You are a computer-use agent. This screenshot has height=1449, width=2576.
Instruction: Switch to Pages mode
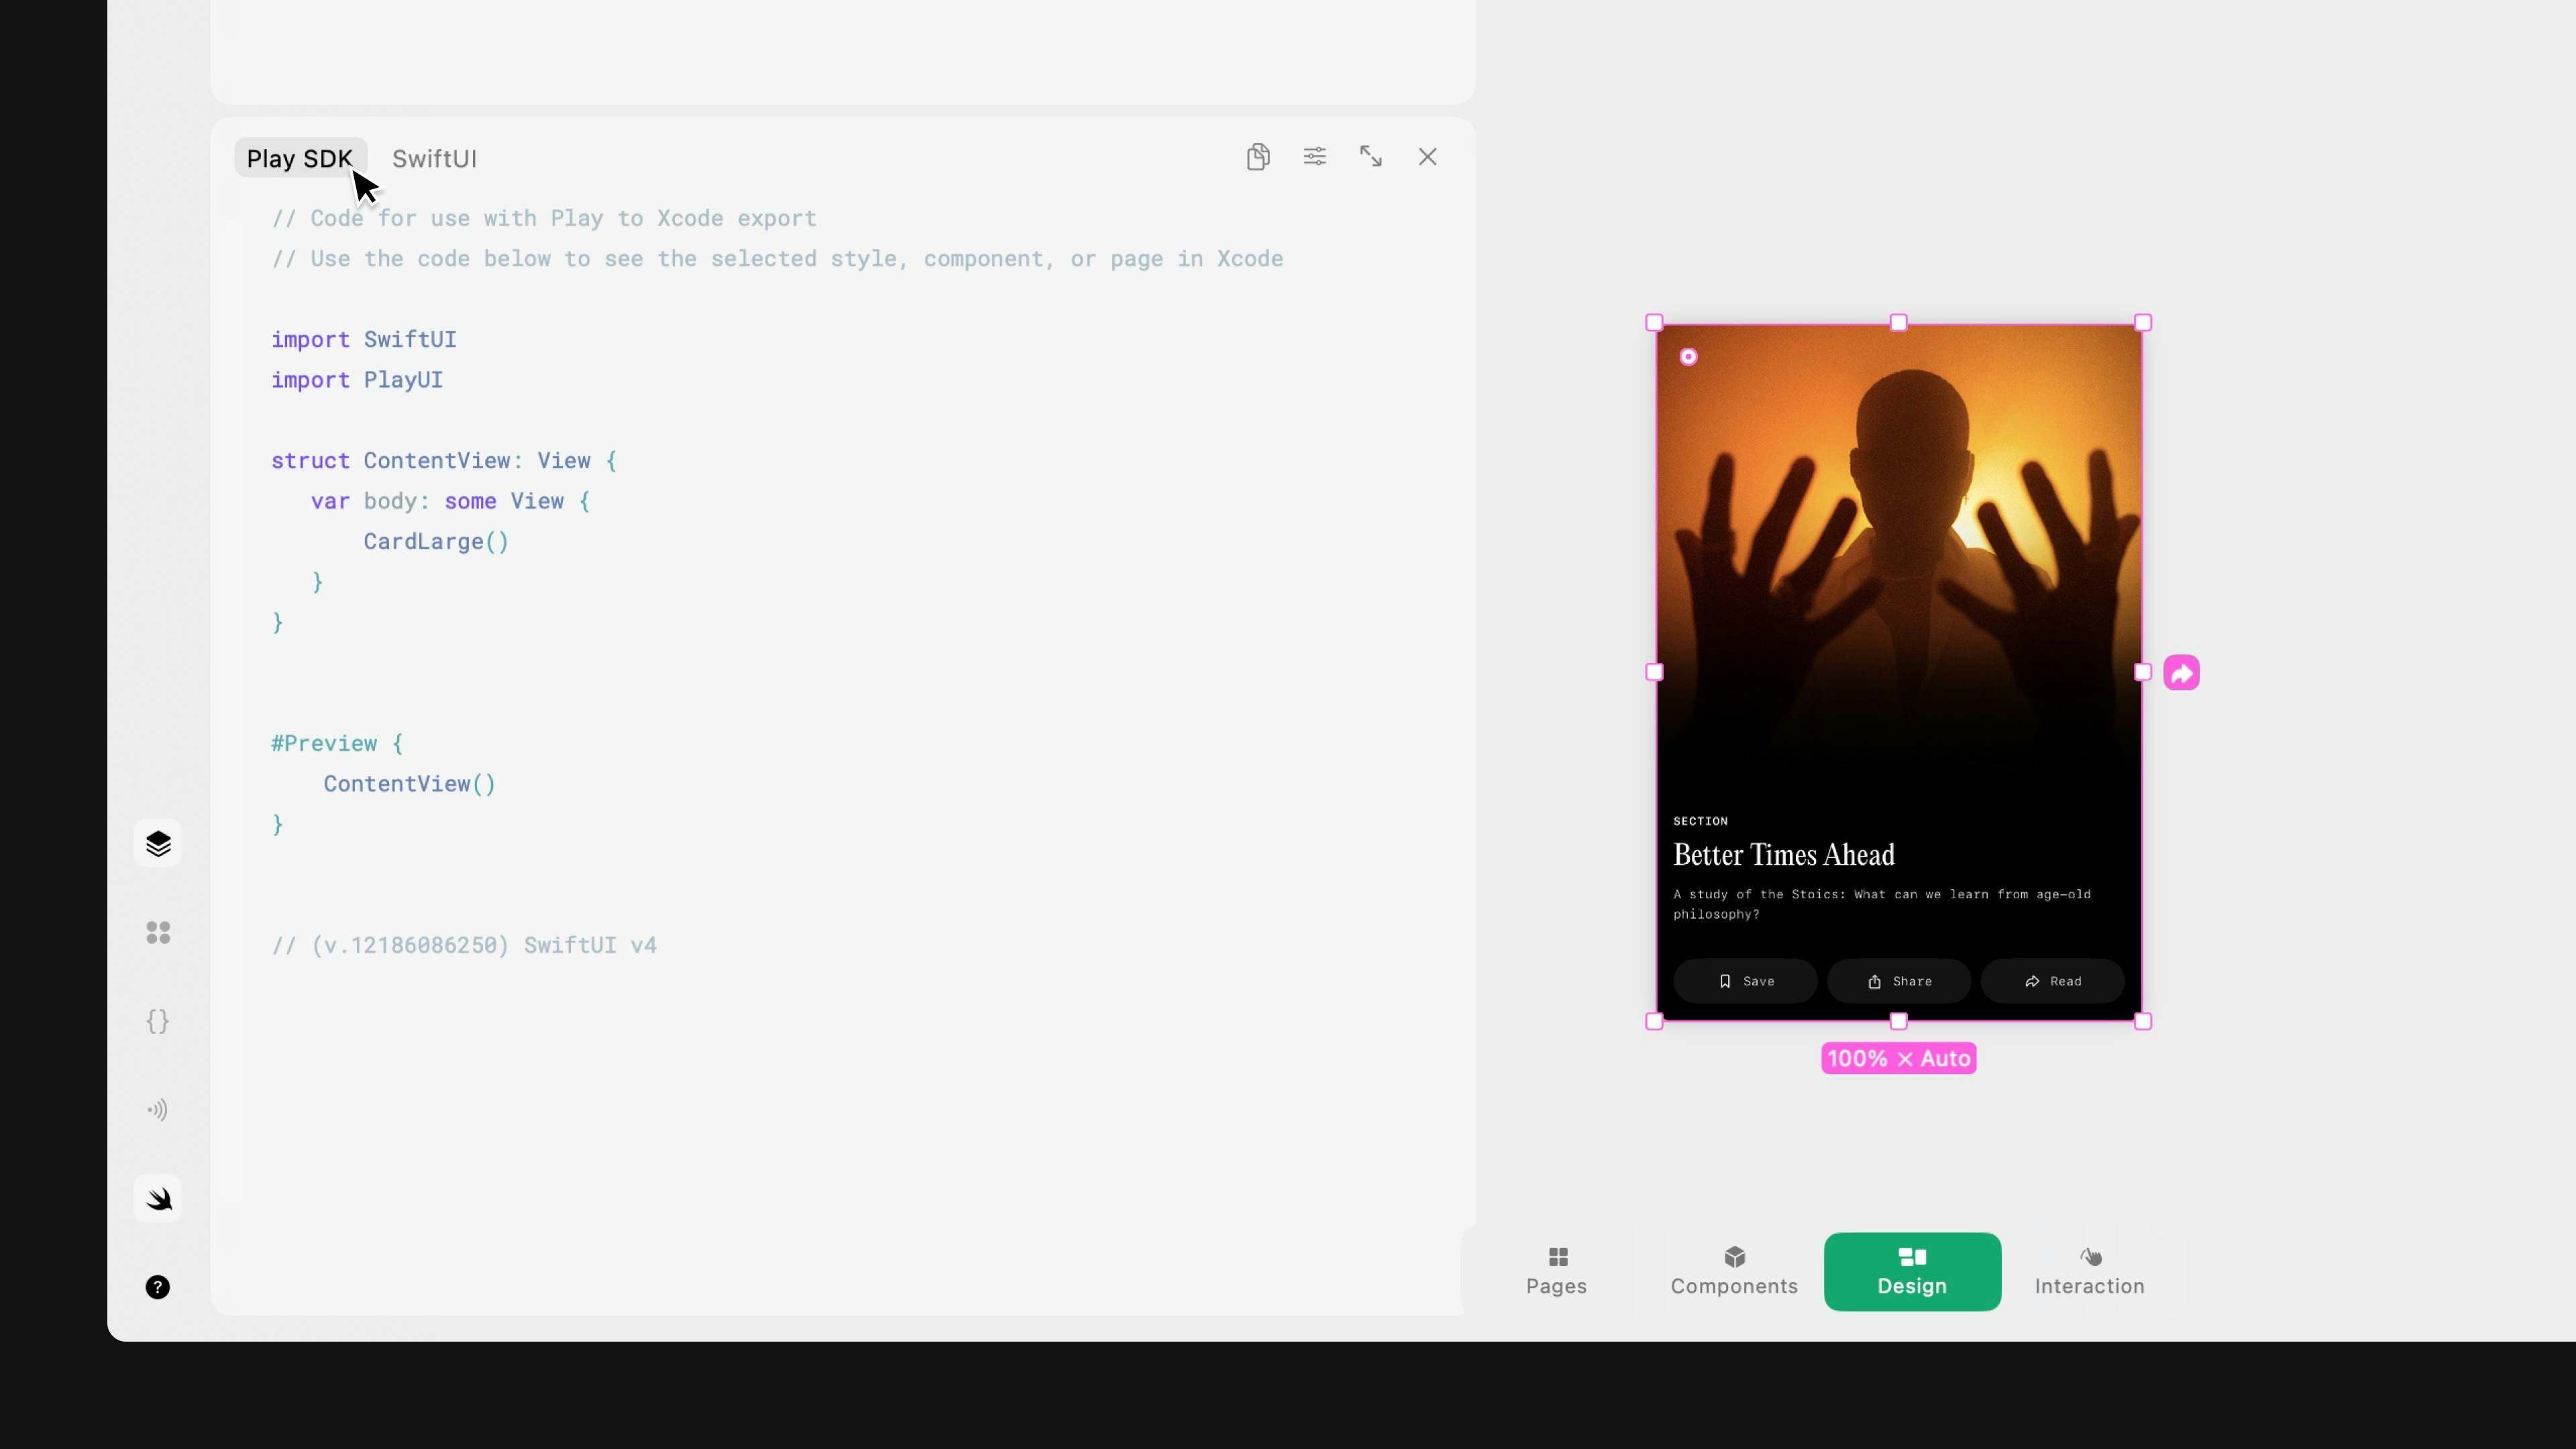1556,1271
